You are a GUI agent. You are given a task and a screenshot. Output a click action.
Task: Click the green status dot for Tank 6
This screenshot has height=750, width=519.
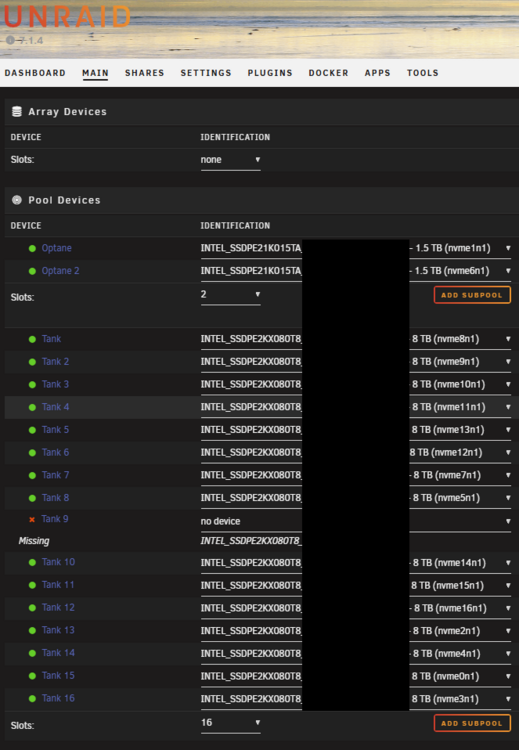(32, 453)
